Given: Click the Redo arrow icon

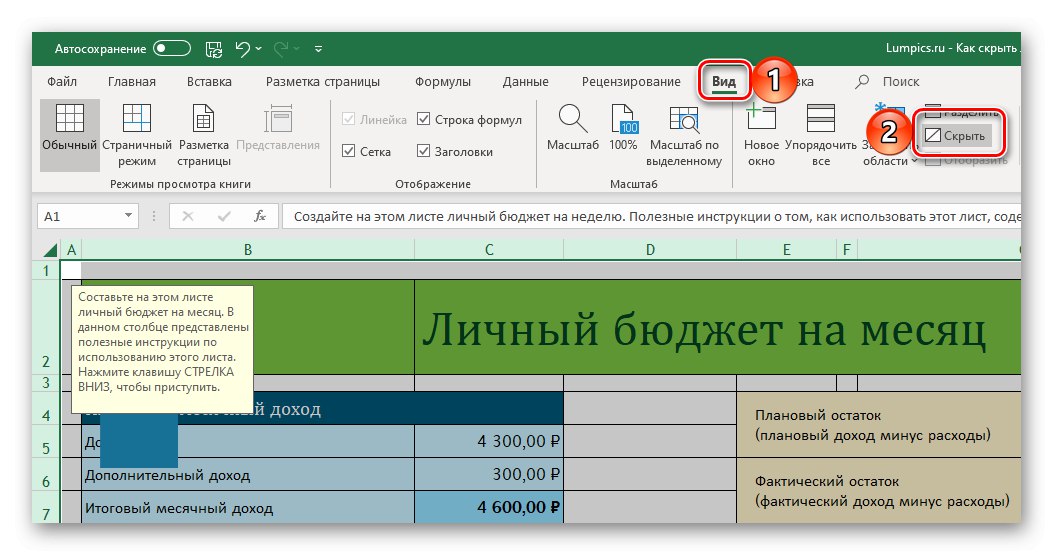Looking at the screenshot, I should (x=281, y=48).
